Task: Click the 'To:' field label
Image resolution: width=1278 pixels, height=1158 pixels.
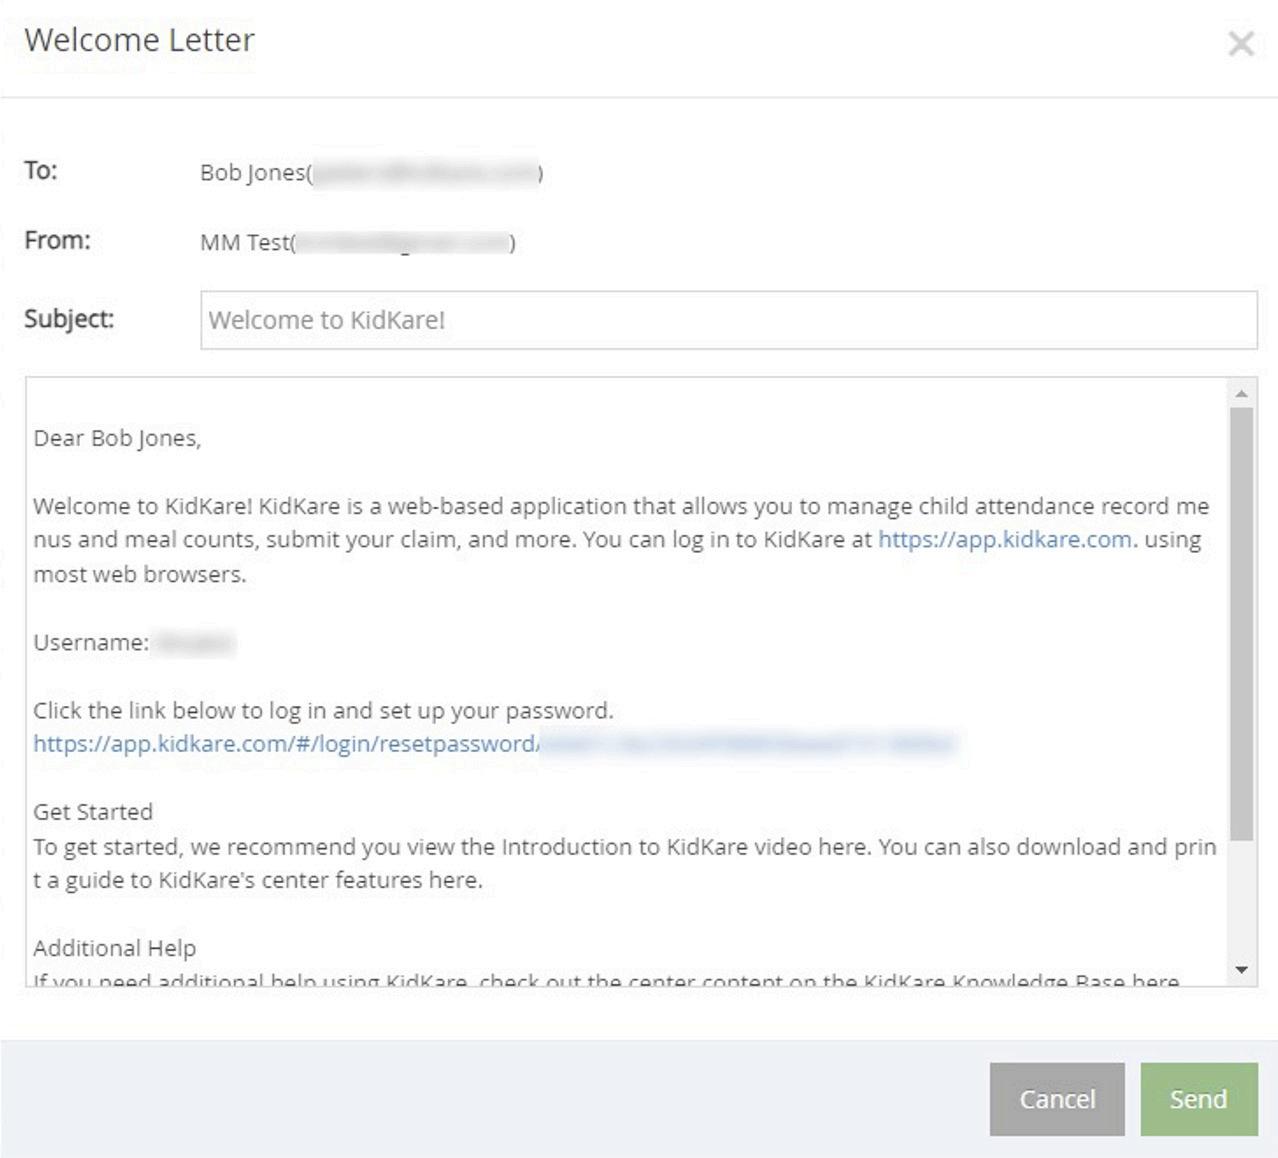Action: tap(41, 171)
